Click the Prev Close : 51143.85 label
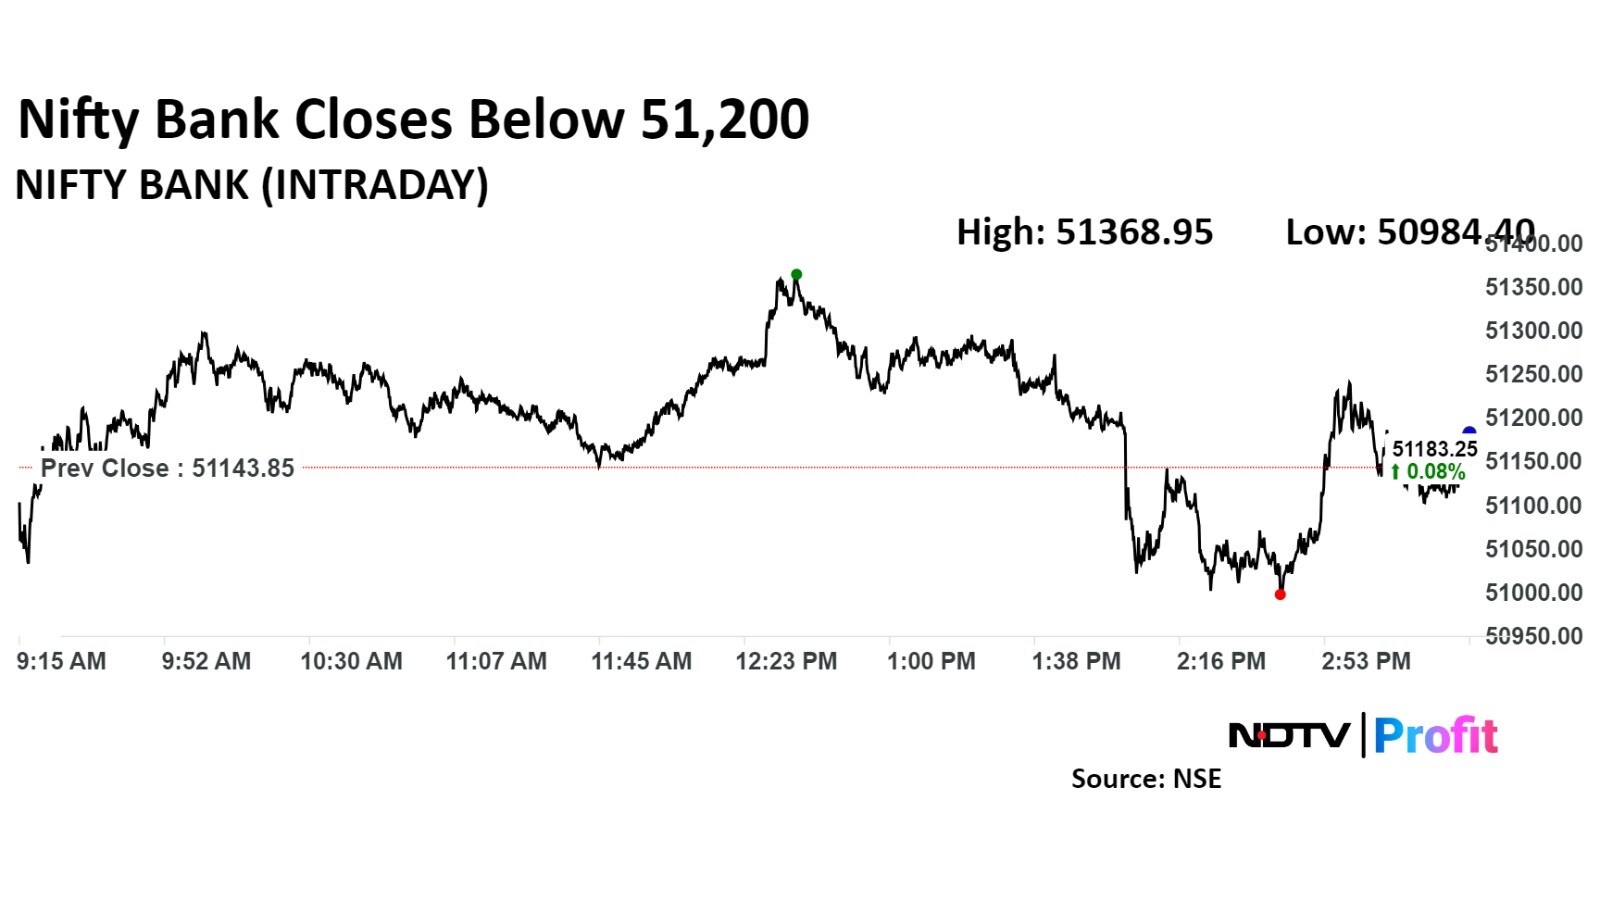This screenshot has height=900, width=1600. click(x=168, y=468)
